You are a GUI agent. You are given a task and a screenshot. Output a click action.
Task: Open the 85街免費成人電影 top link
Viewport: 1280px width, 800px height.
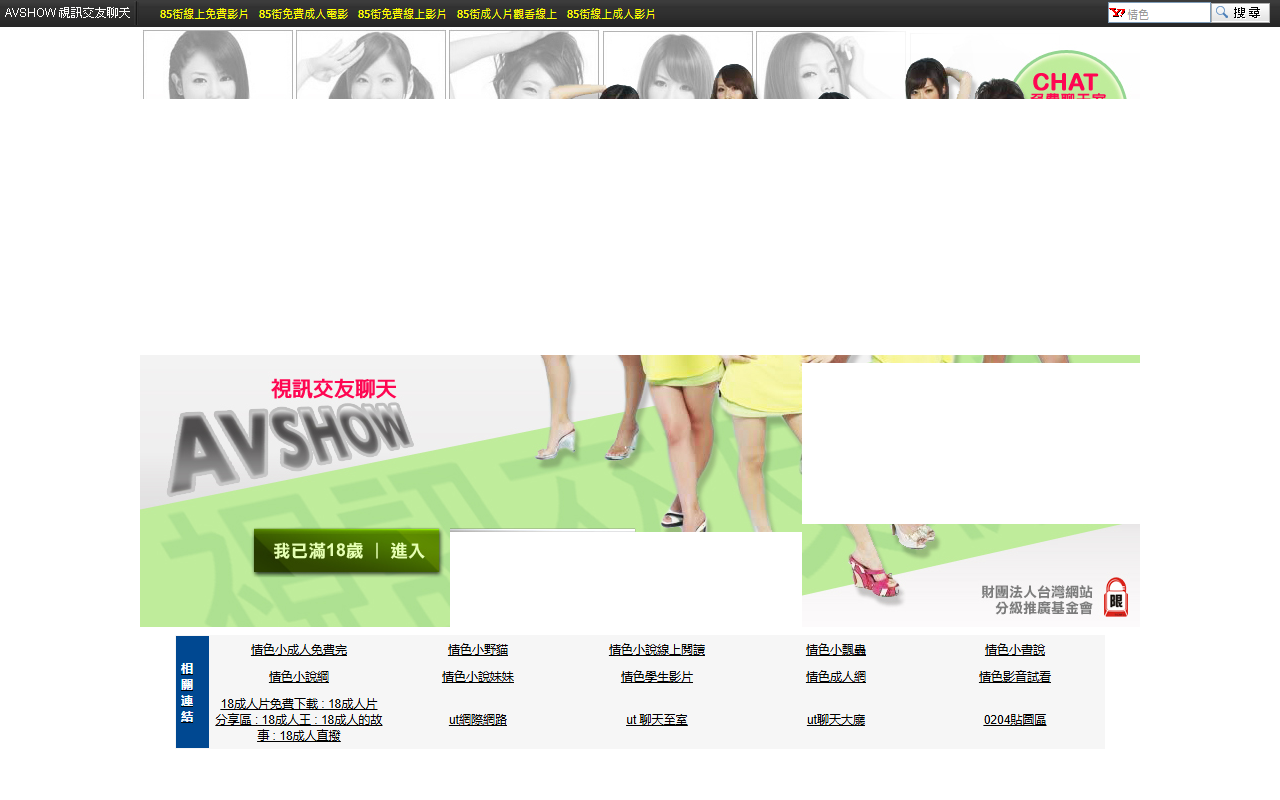(303, 14)
